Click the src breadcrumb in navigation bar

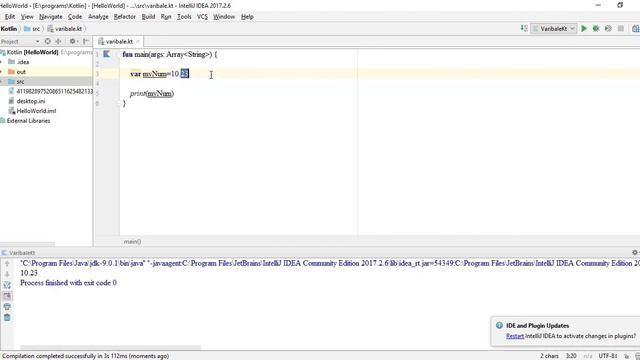point(32,29)
